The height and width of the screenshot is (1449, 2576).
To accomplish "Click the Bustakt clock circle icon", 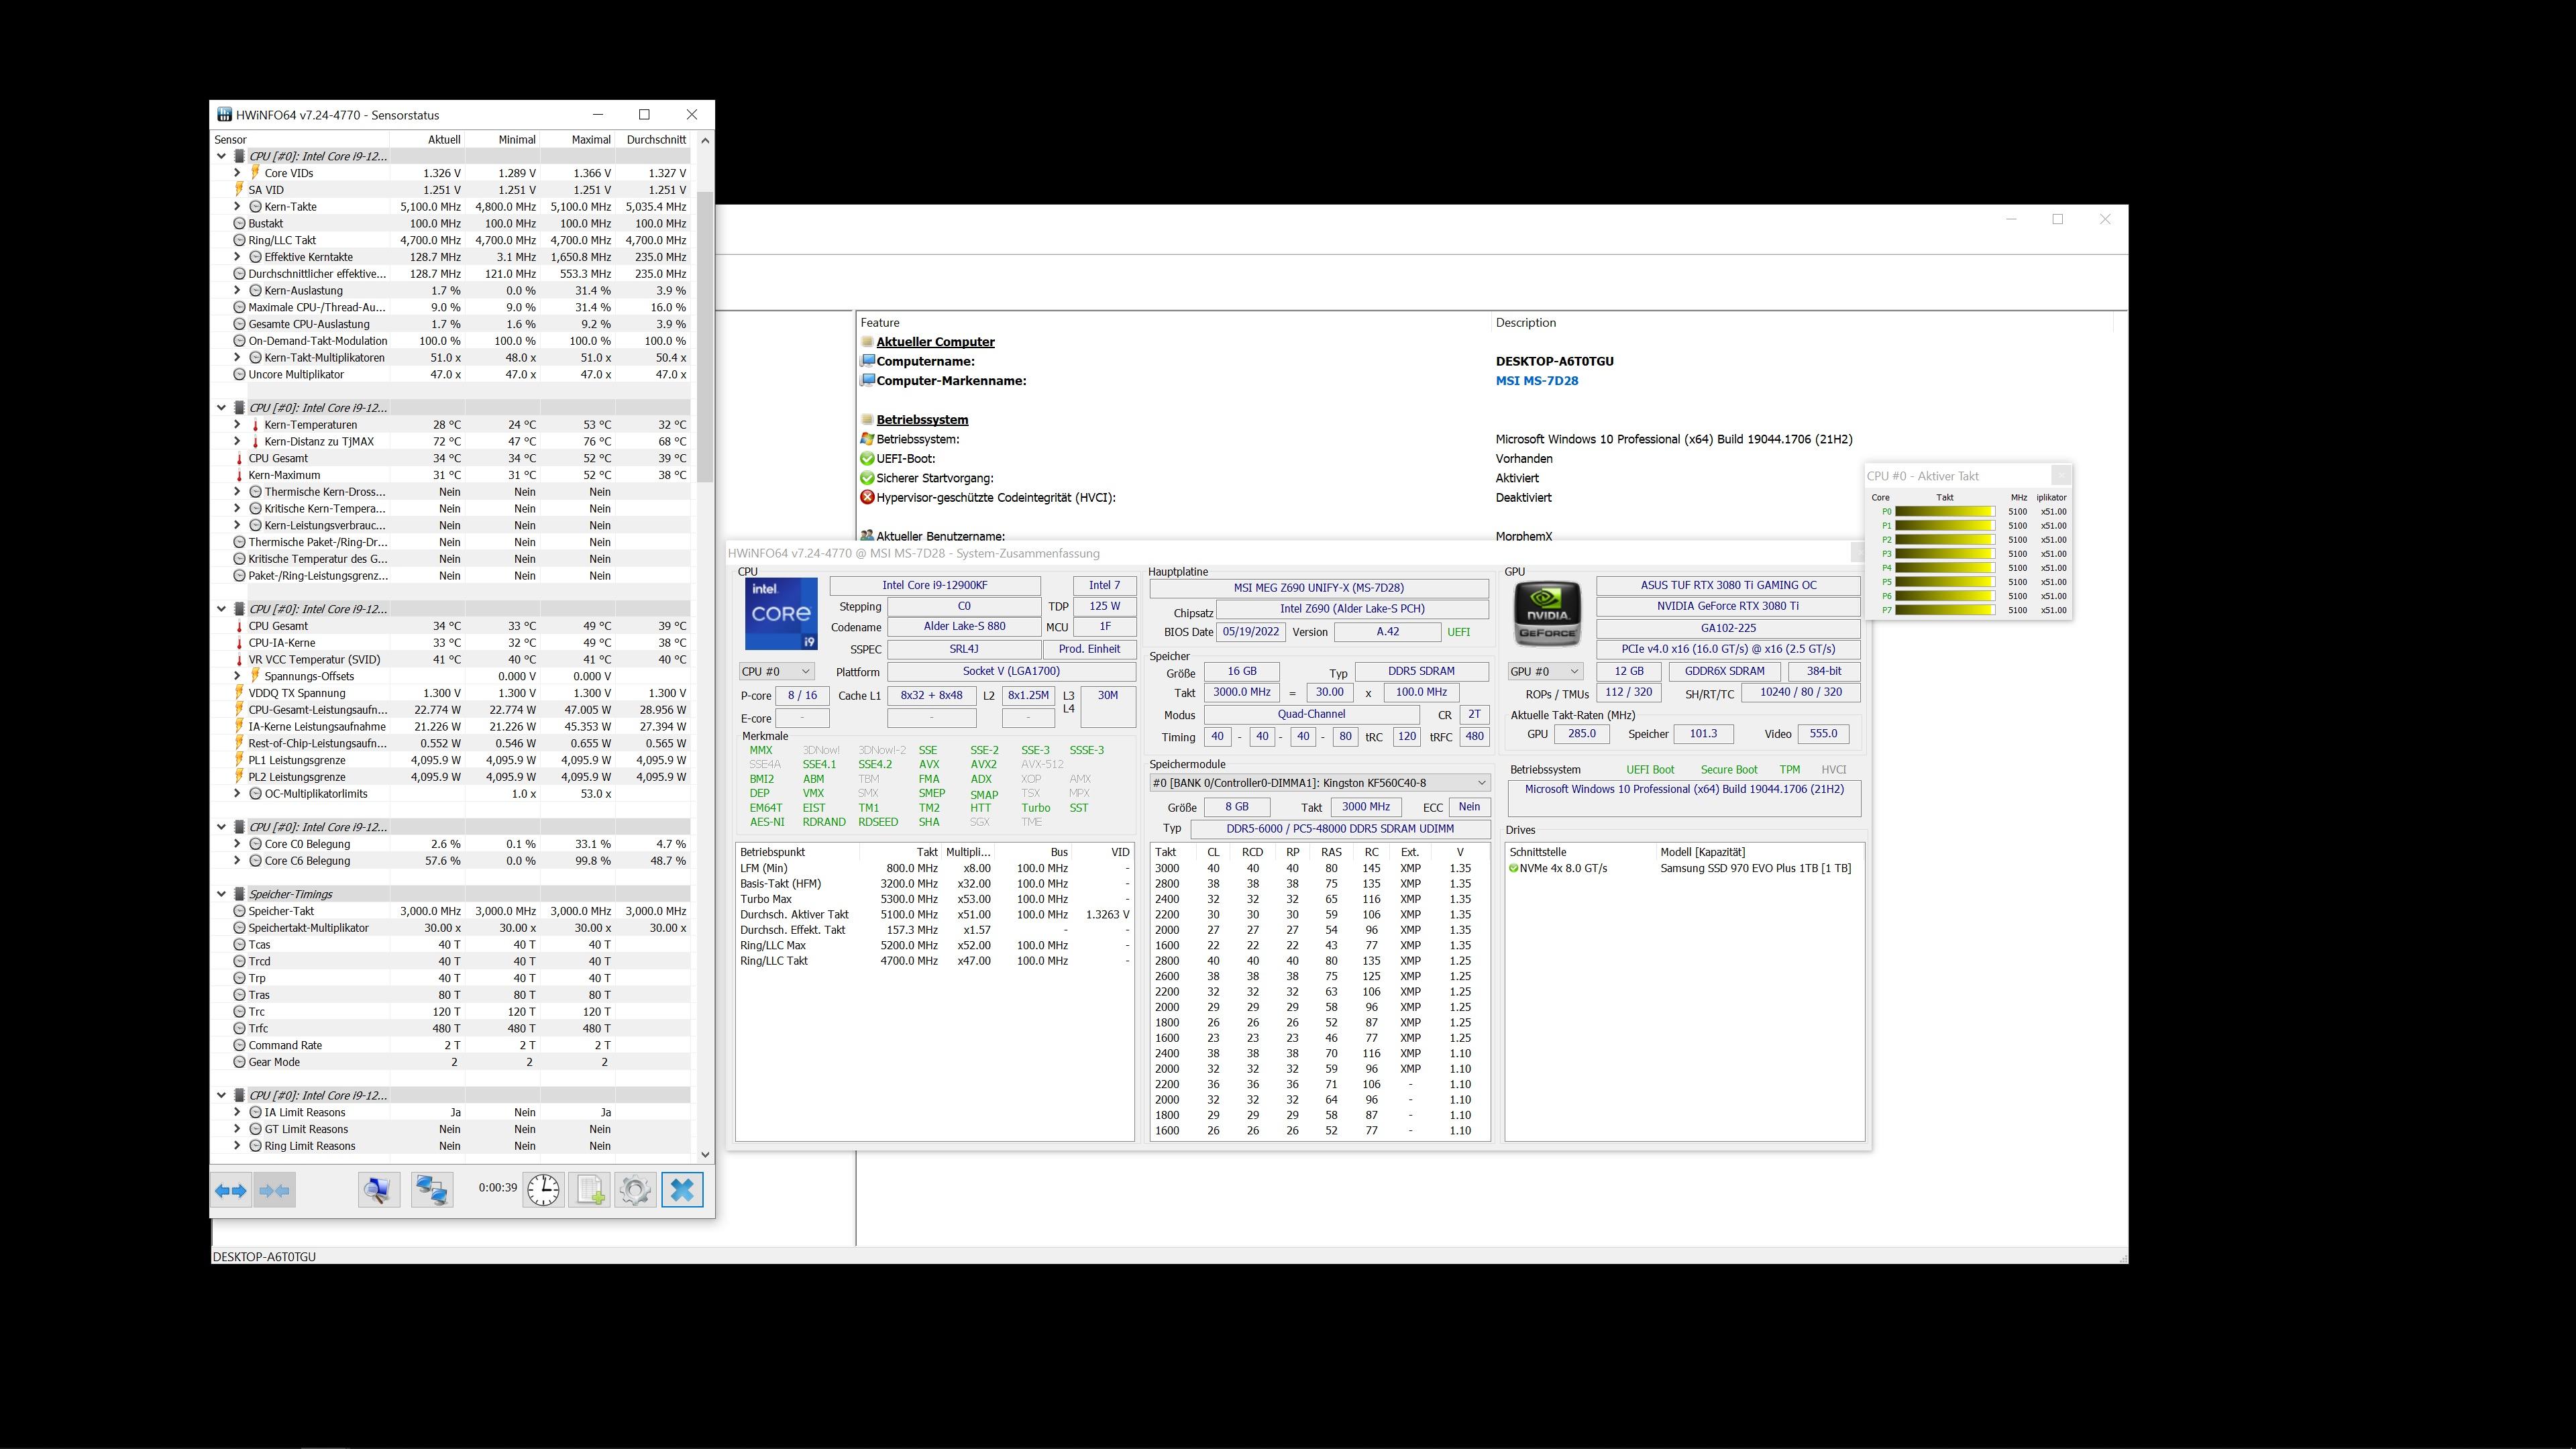I will point(239,224).
